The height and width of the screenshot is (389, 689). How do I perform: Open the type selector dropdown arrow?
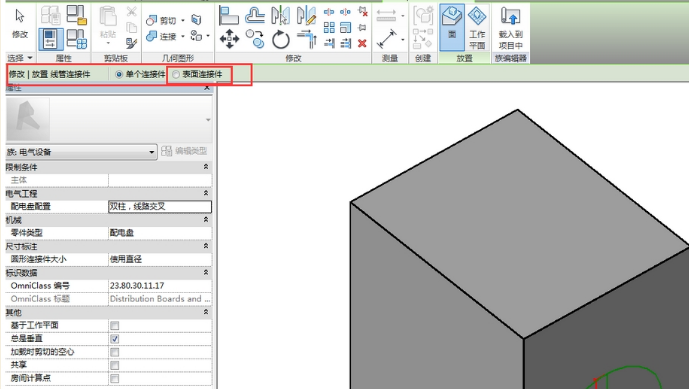pos(208,120)
